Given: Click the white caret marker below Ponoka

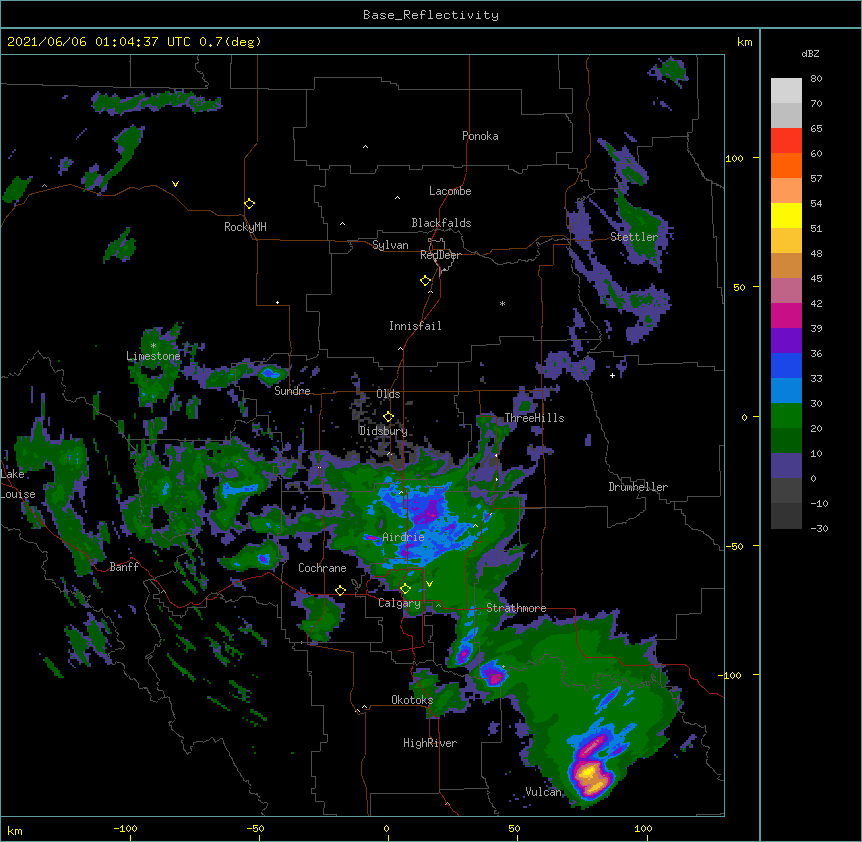Looking at the screenshot, I should pyautogui.click(x=365, y=147).
